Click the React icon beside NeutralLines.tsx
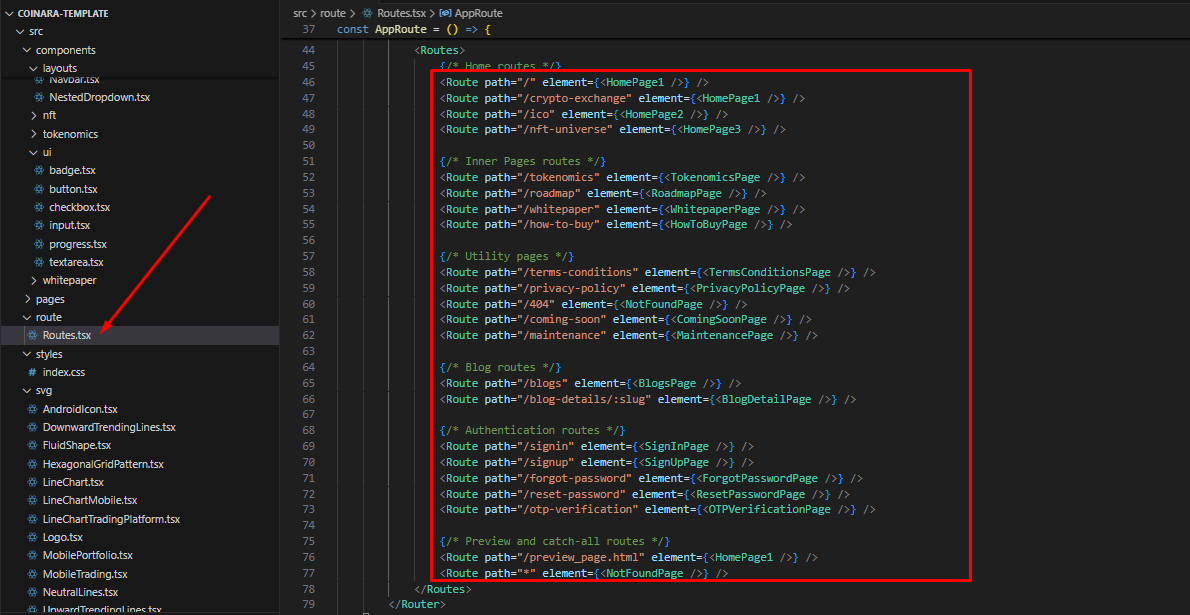Viewport: 1190px width, 615px height. [32, 592]
